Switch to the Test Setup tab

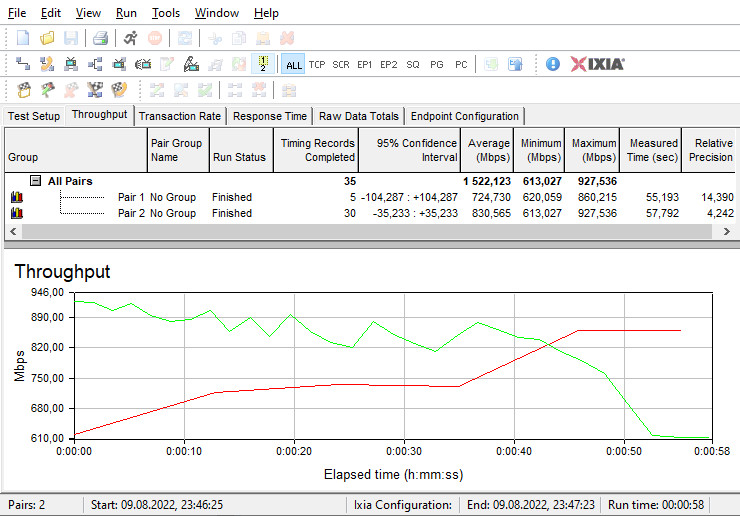[x=34, y=116]
